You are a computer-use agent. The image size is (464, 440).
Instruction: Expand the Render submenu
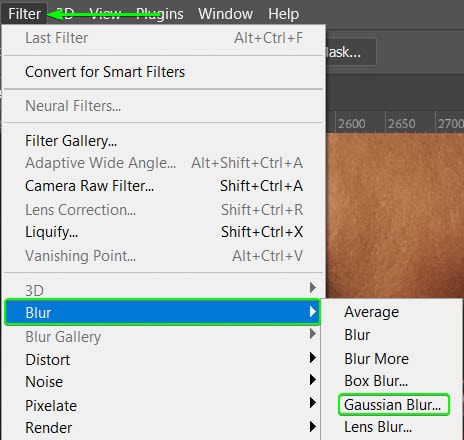[163, 428]
